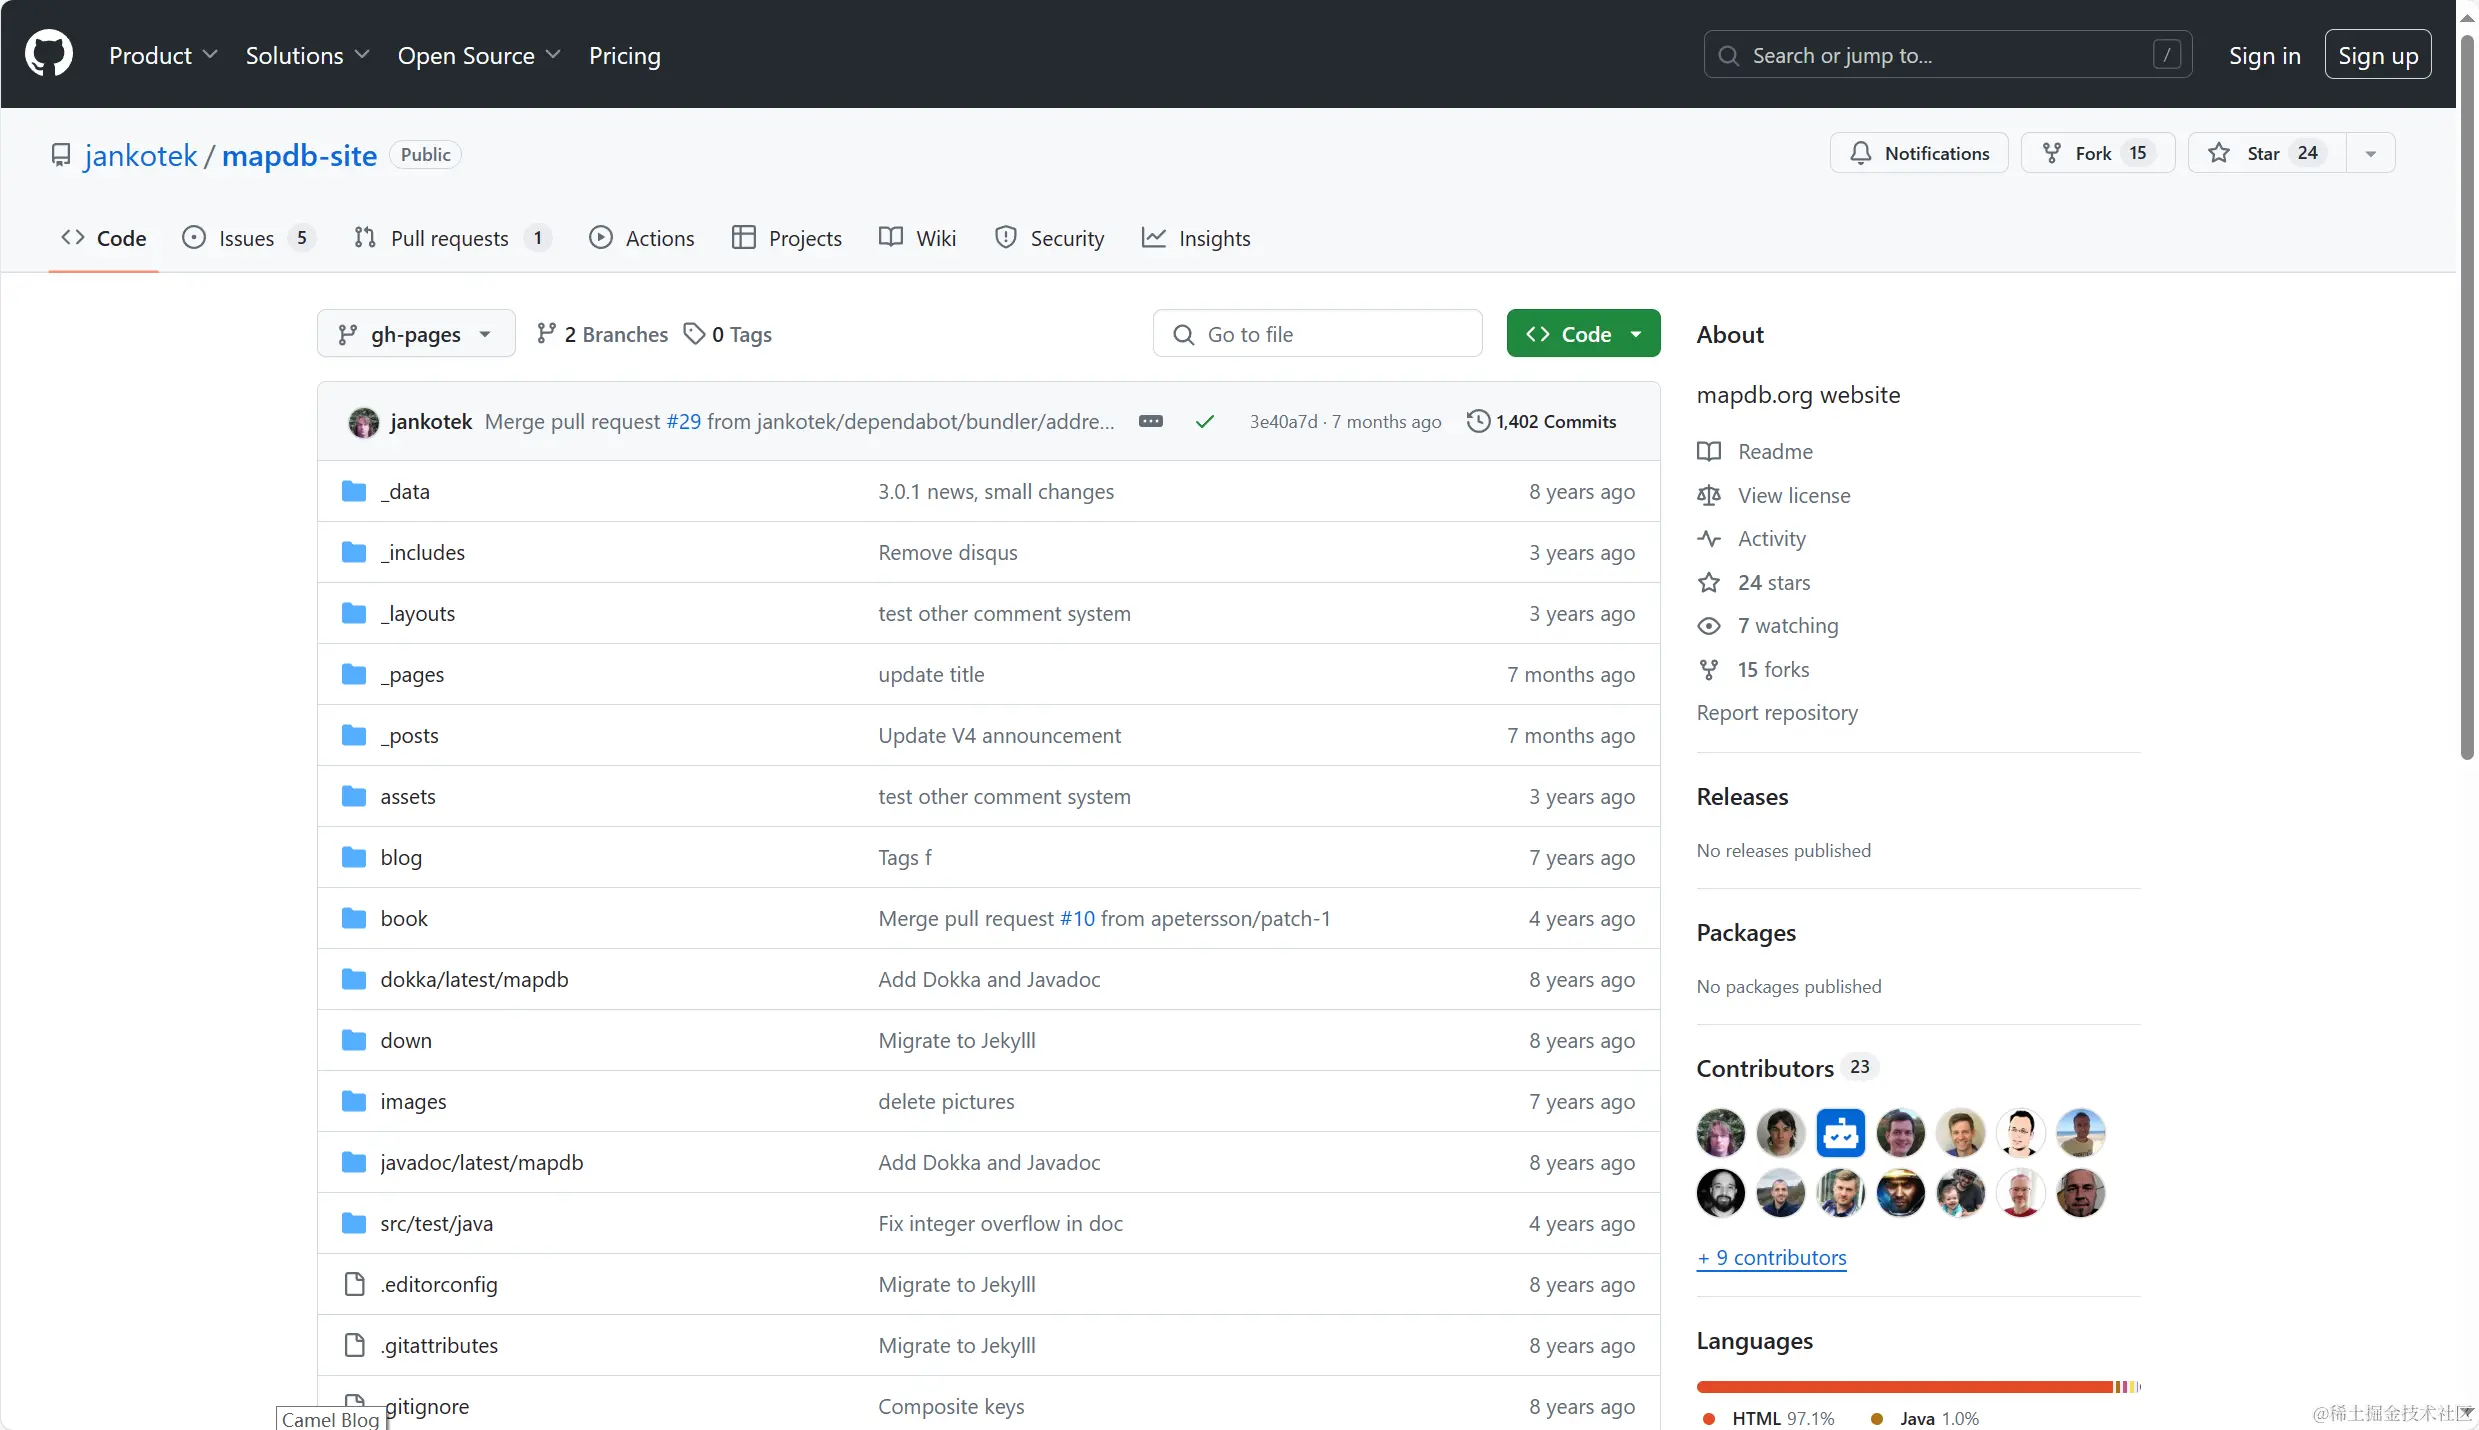Show + 9 contributors link
2479x1430 pixels.
(1772, 1257)
